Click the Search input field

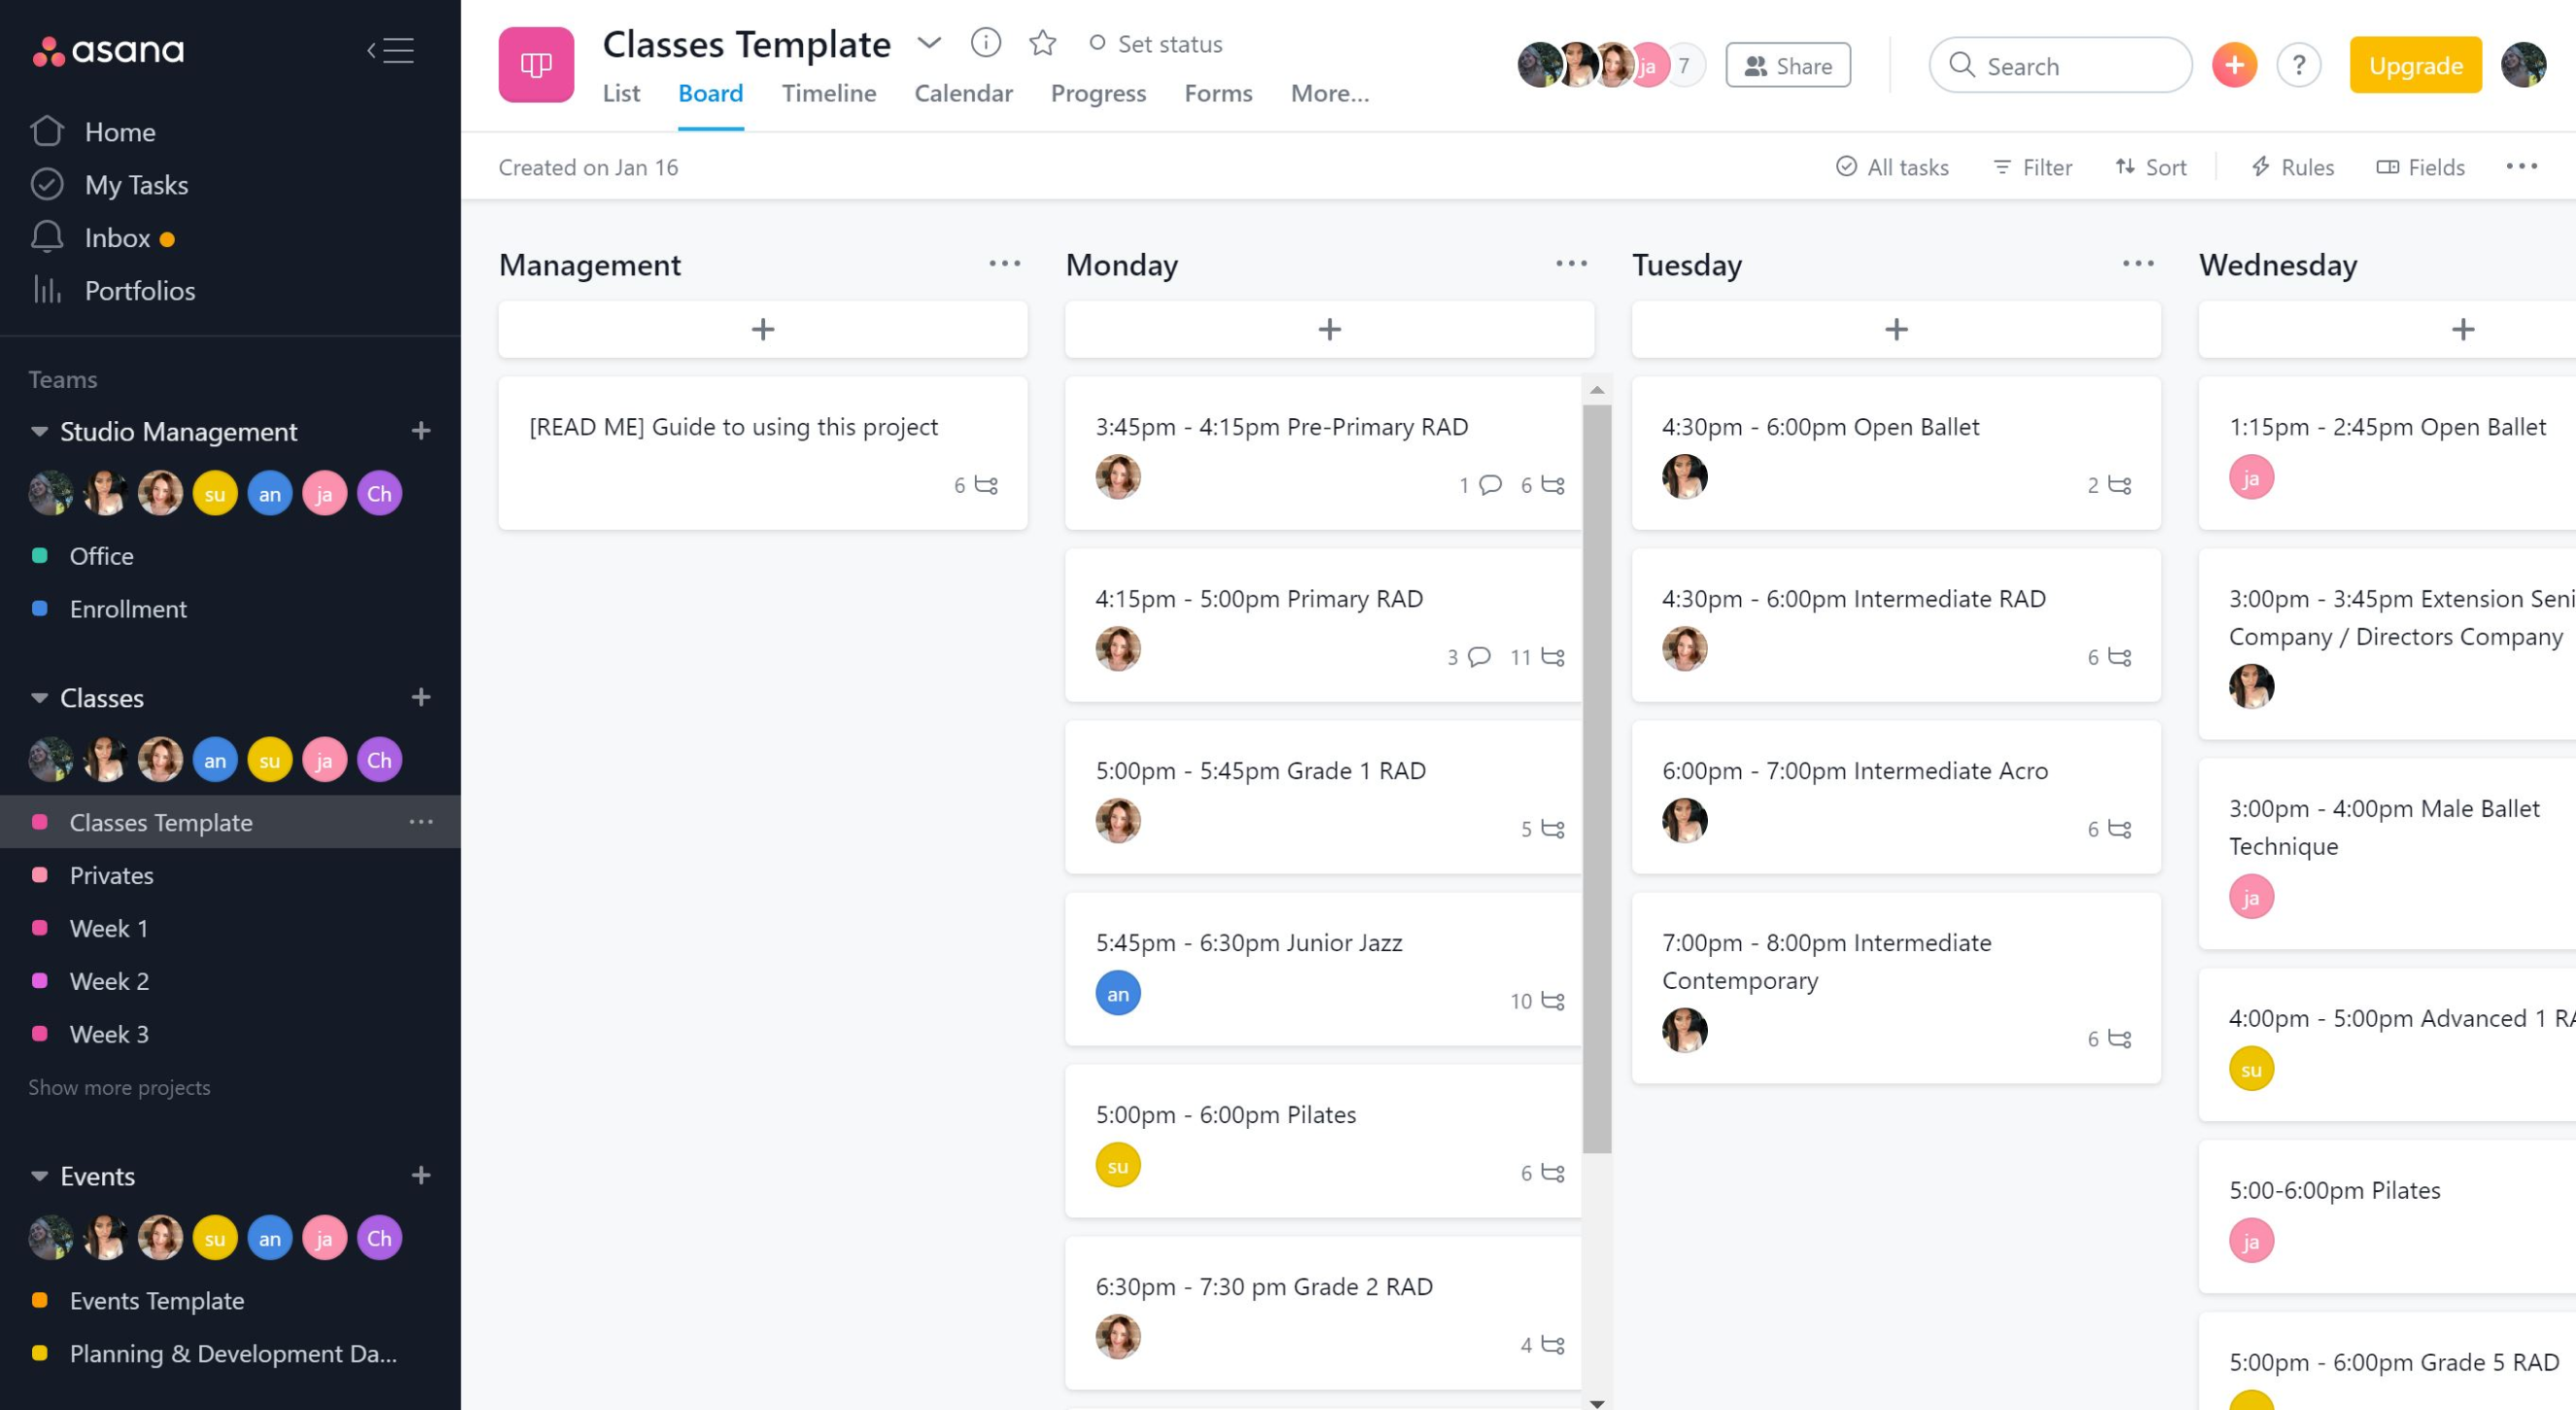(2060, 66)
